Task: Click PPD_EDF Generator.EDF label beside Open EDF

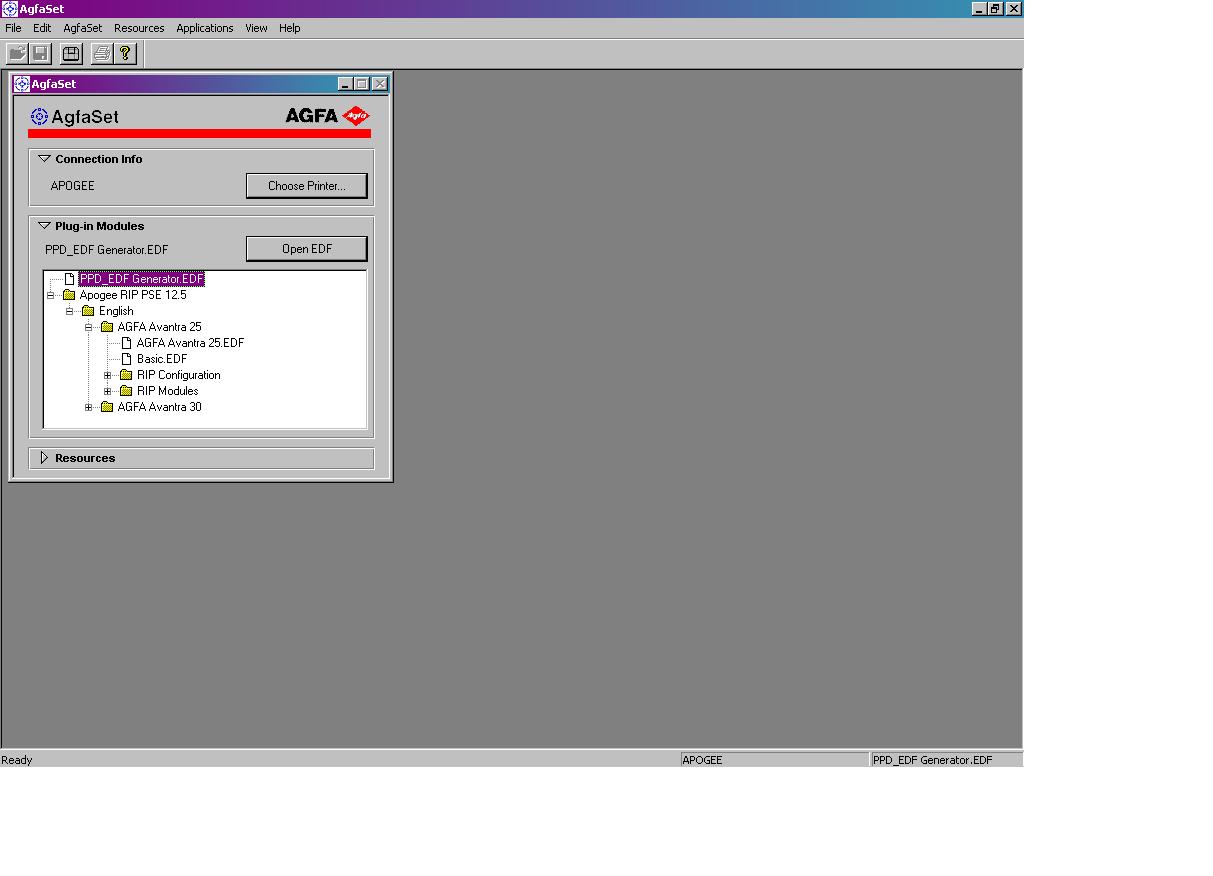Action: point(106,249)
